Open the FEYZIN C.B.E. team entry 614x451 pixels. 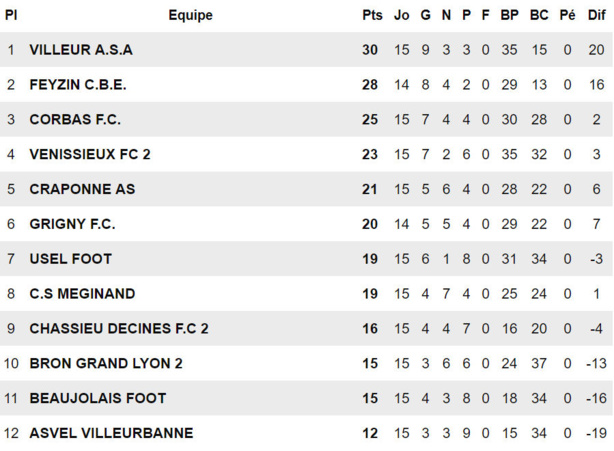(78, 85)
